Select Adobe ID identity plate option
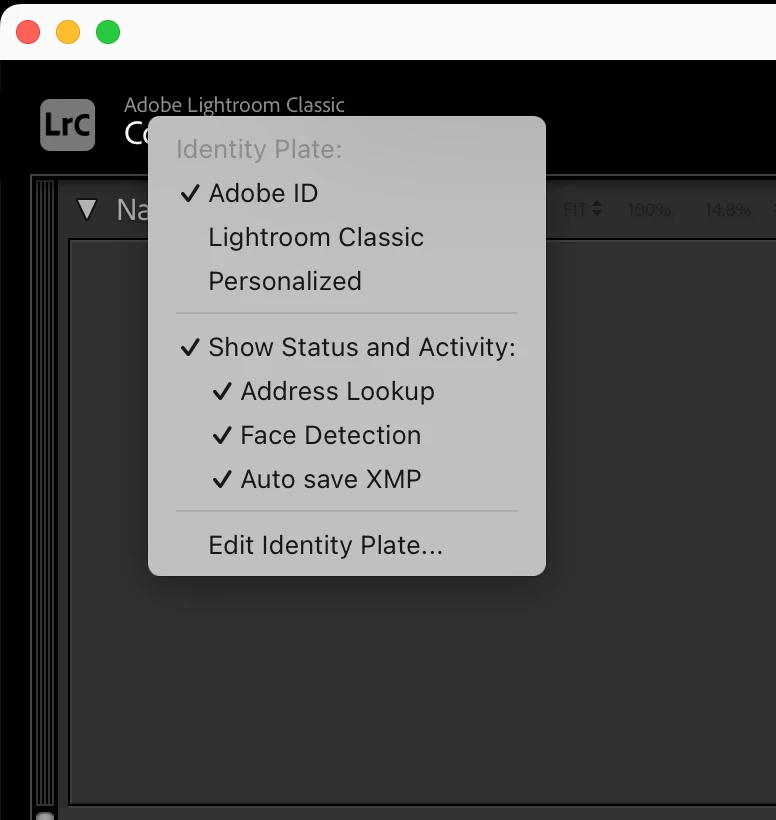776x820 pixels. click(347, 193)
